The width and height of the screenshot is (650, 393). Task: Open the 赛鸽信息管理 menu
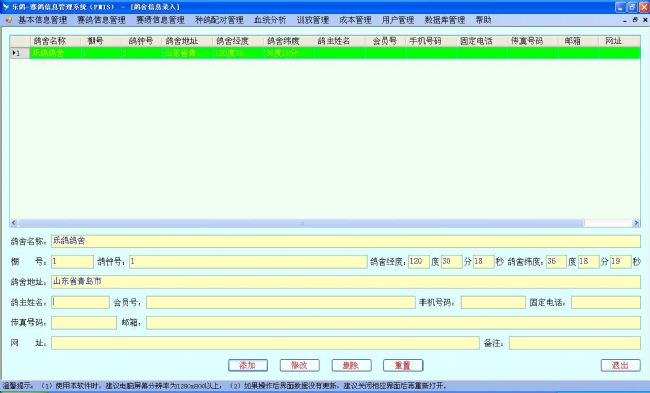click(101, 19)
